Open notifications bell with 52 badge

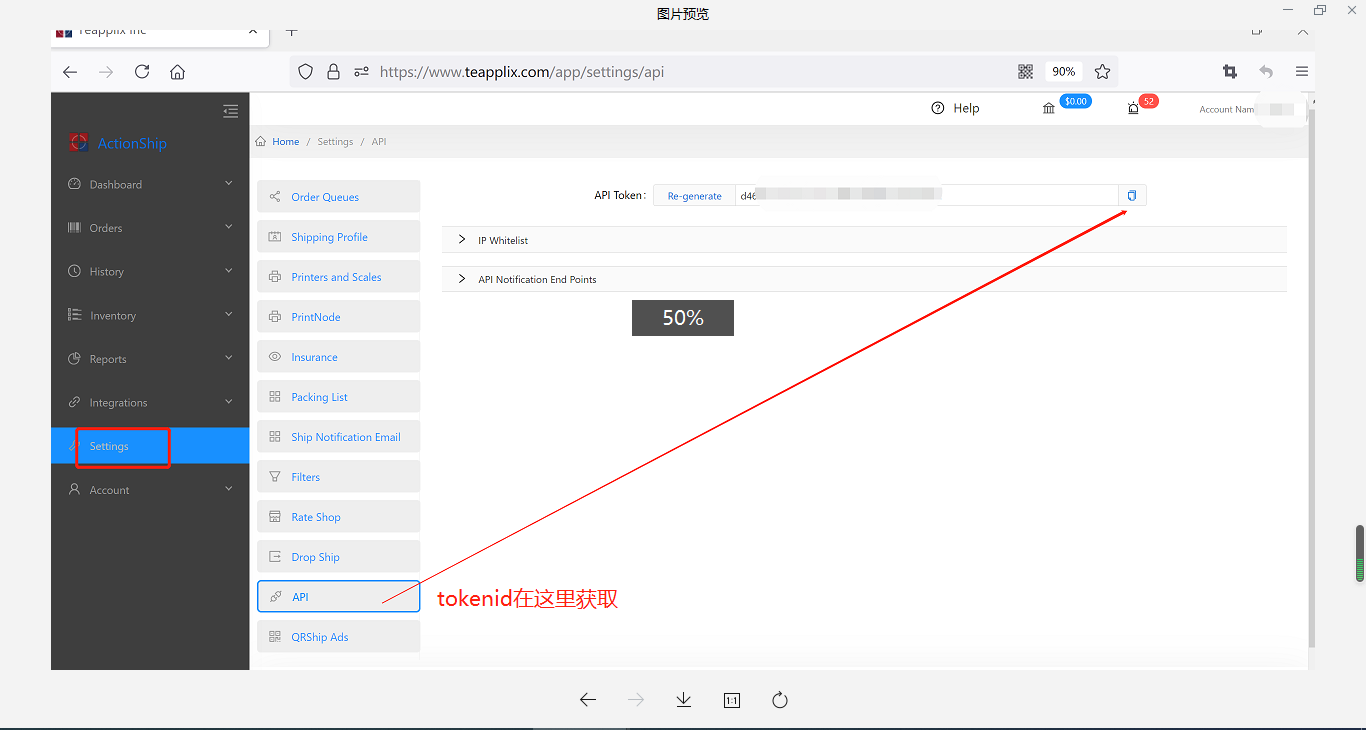[1133, 108]
